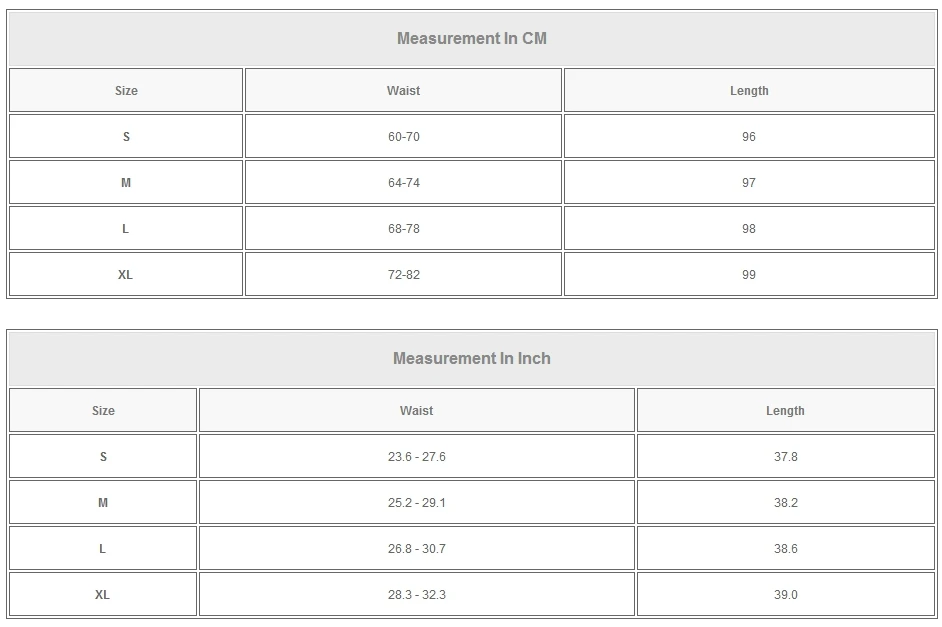
Task: Select the length cell showing 38.6
Action: tap(785, 549)
